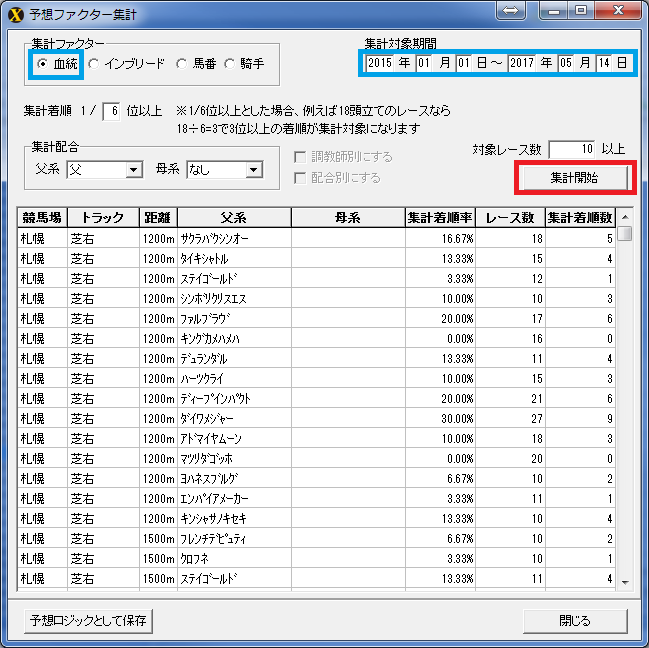Click the table scrollbar down arrow
Screen dimensions: 649x648
coord(625,583)
